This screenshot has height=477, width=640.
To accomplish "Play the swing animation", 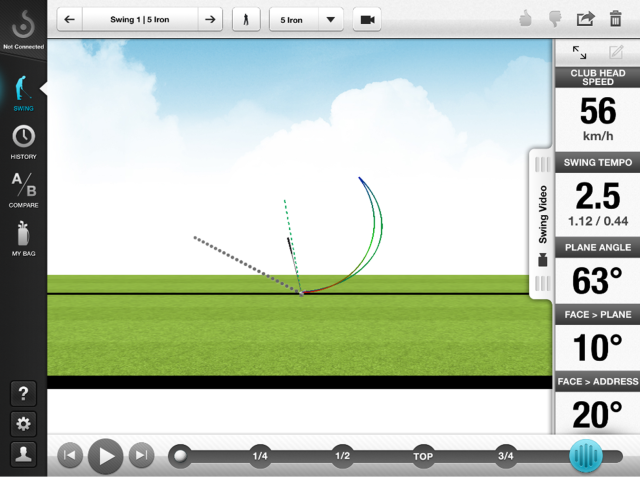I will [105, 456].
